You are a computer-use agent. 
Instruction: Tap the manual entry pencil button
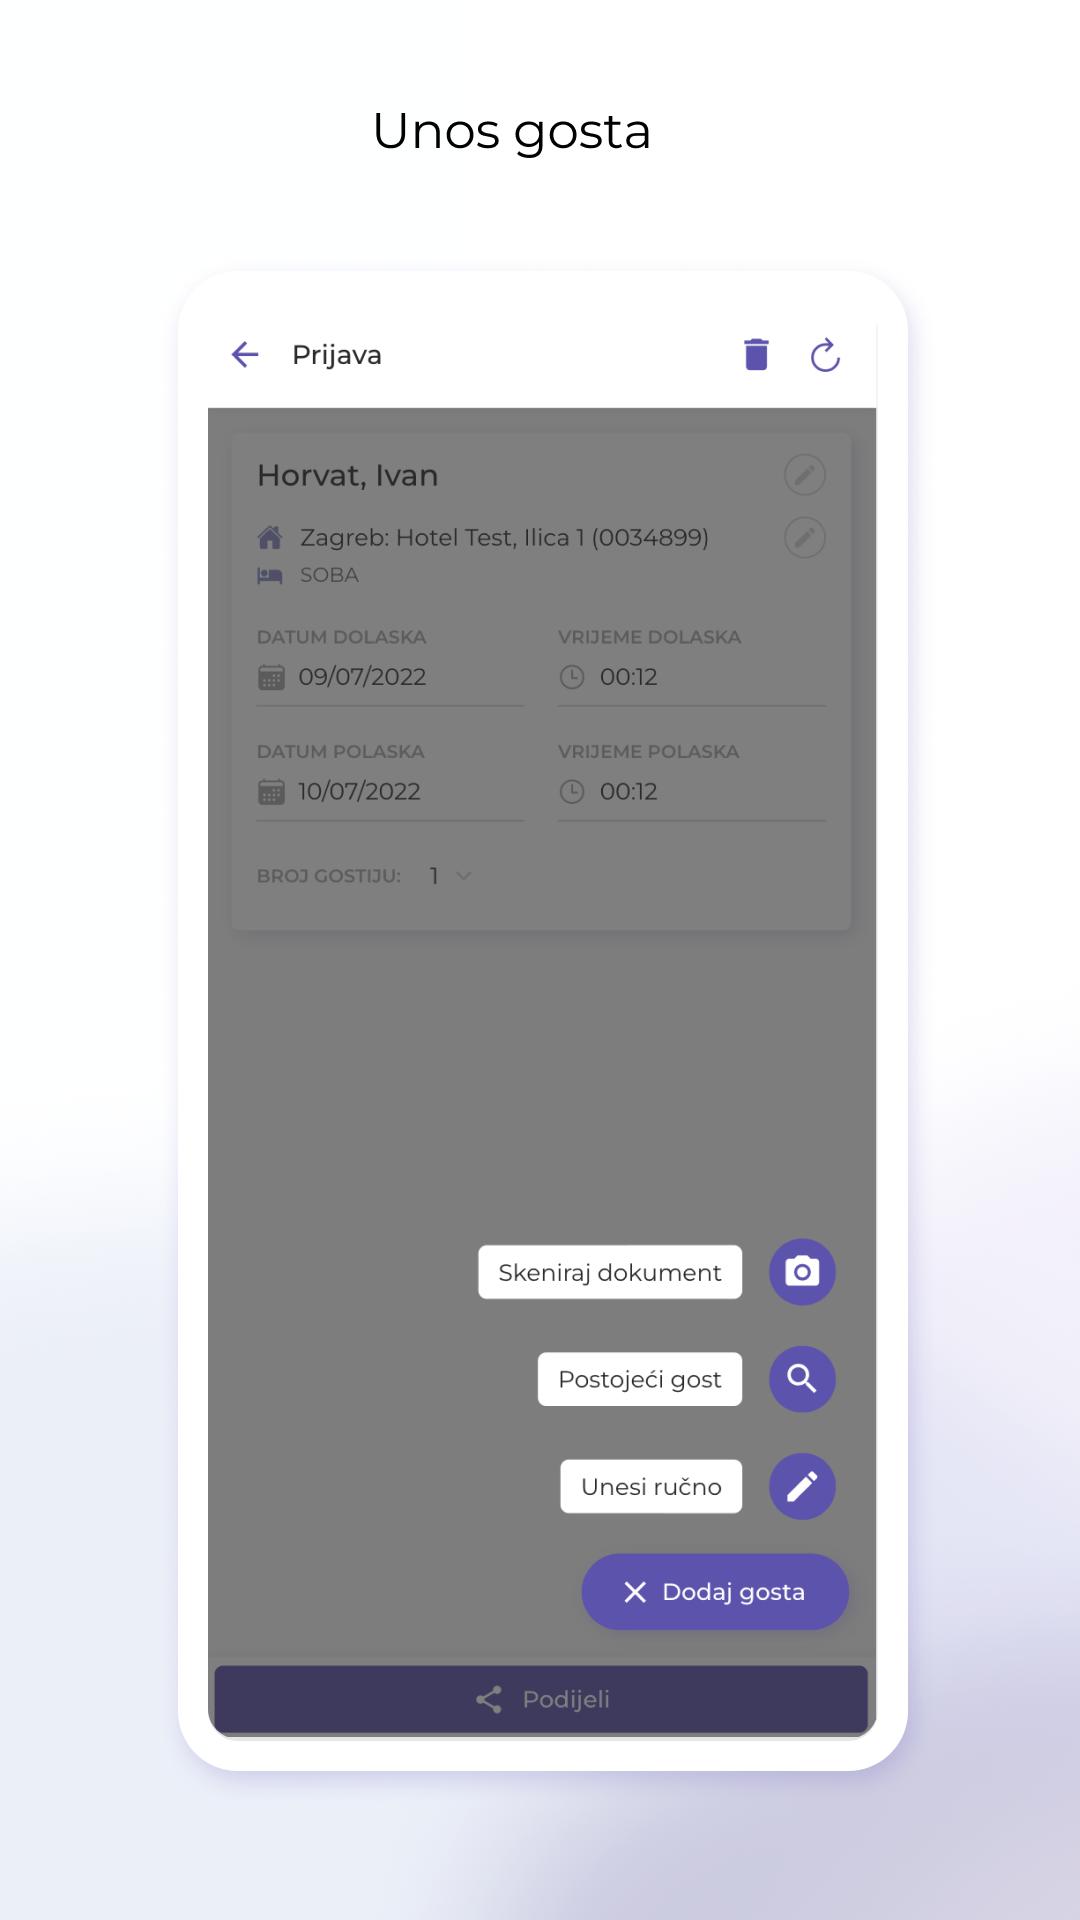pos(802,1486)
